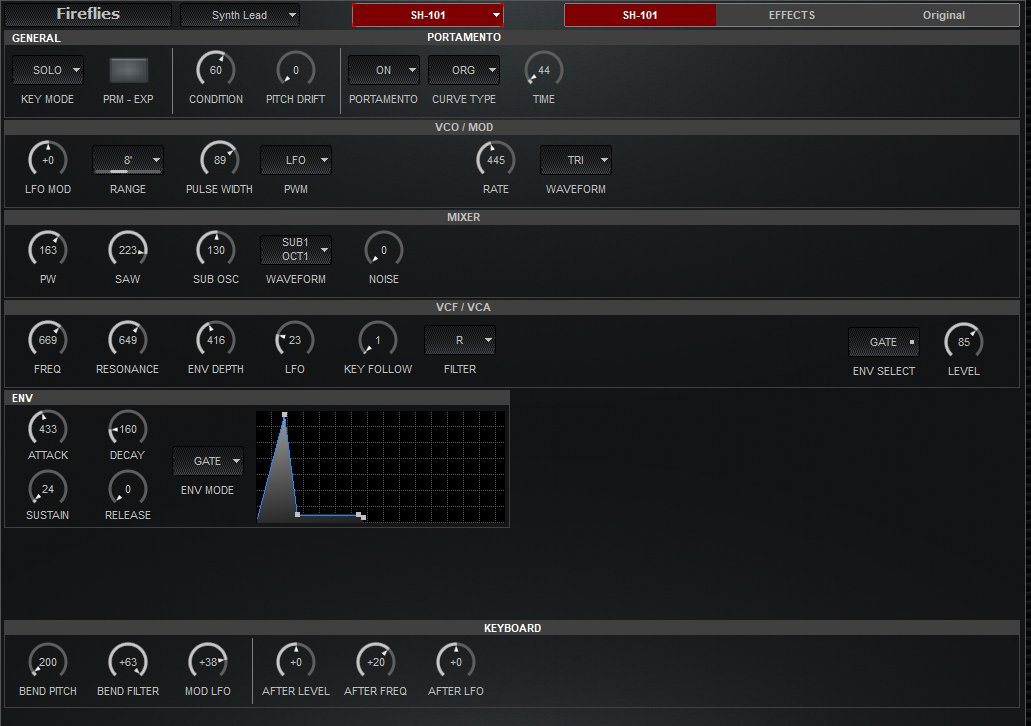This screenshot has width=1031, height=726.
Task: Click the envelope DECAY knob
Action: (128, 429)
